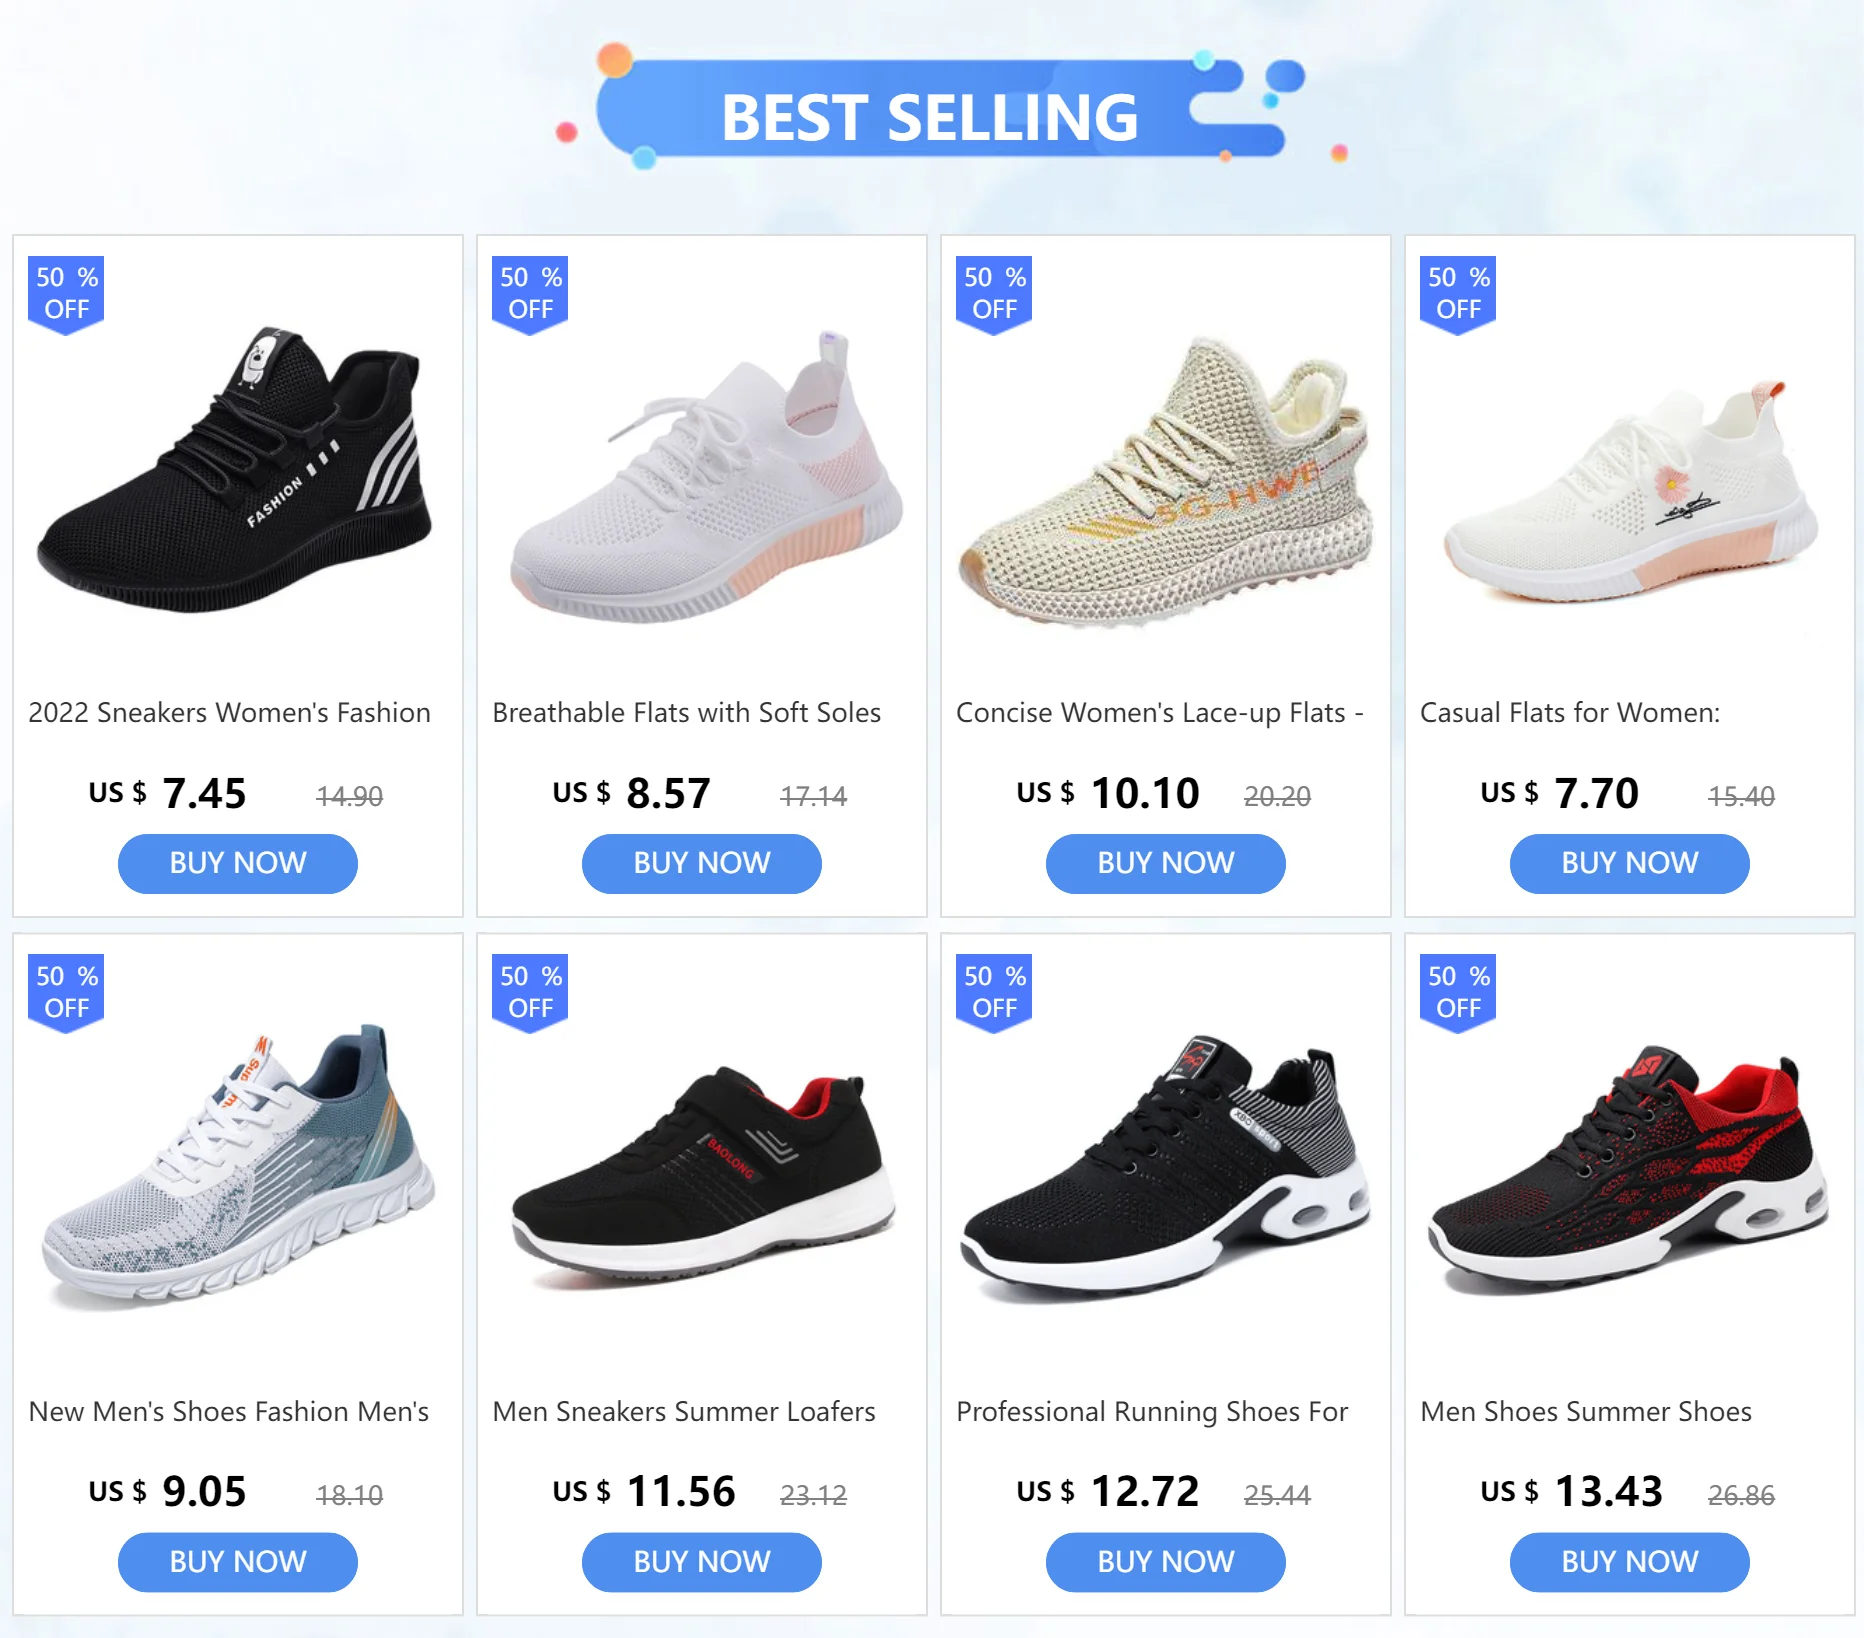
Task: Buy Professional Running Shoes at US $12.72
Action: tap(1166, 1562)
